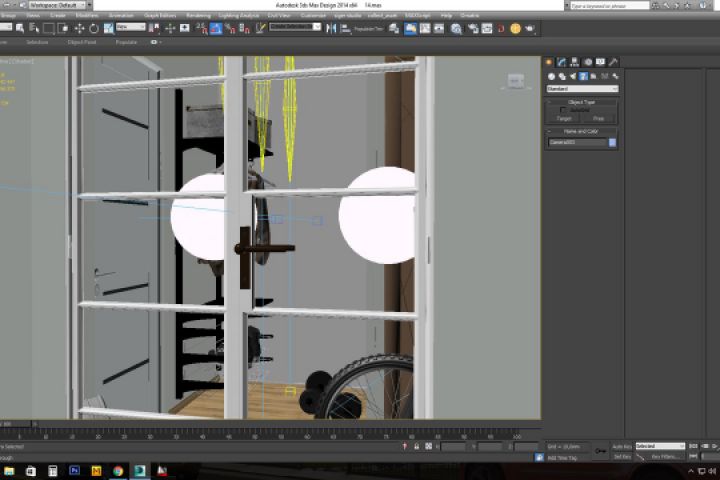
Task: Open the blue object color swatch
Action: 613,142
